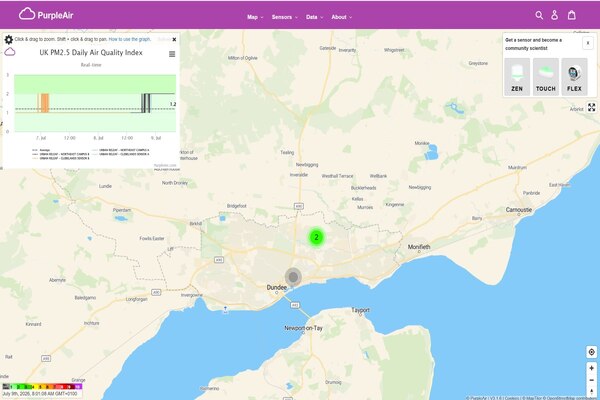This screenshot has height=400, width=600.
Task: Click the Newport-on-Tay label on map
Action: pos(303,328)
